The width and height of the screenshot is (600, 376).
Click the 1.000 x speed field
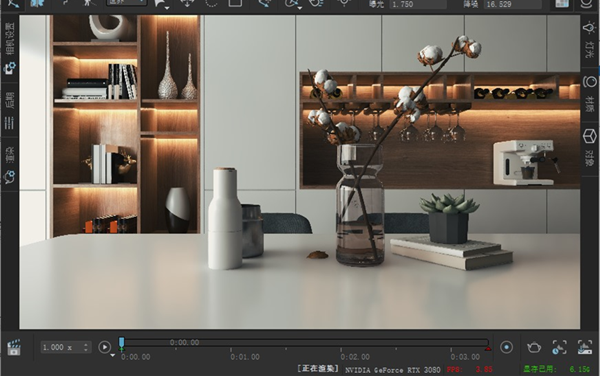coord(61,347)
